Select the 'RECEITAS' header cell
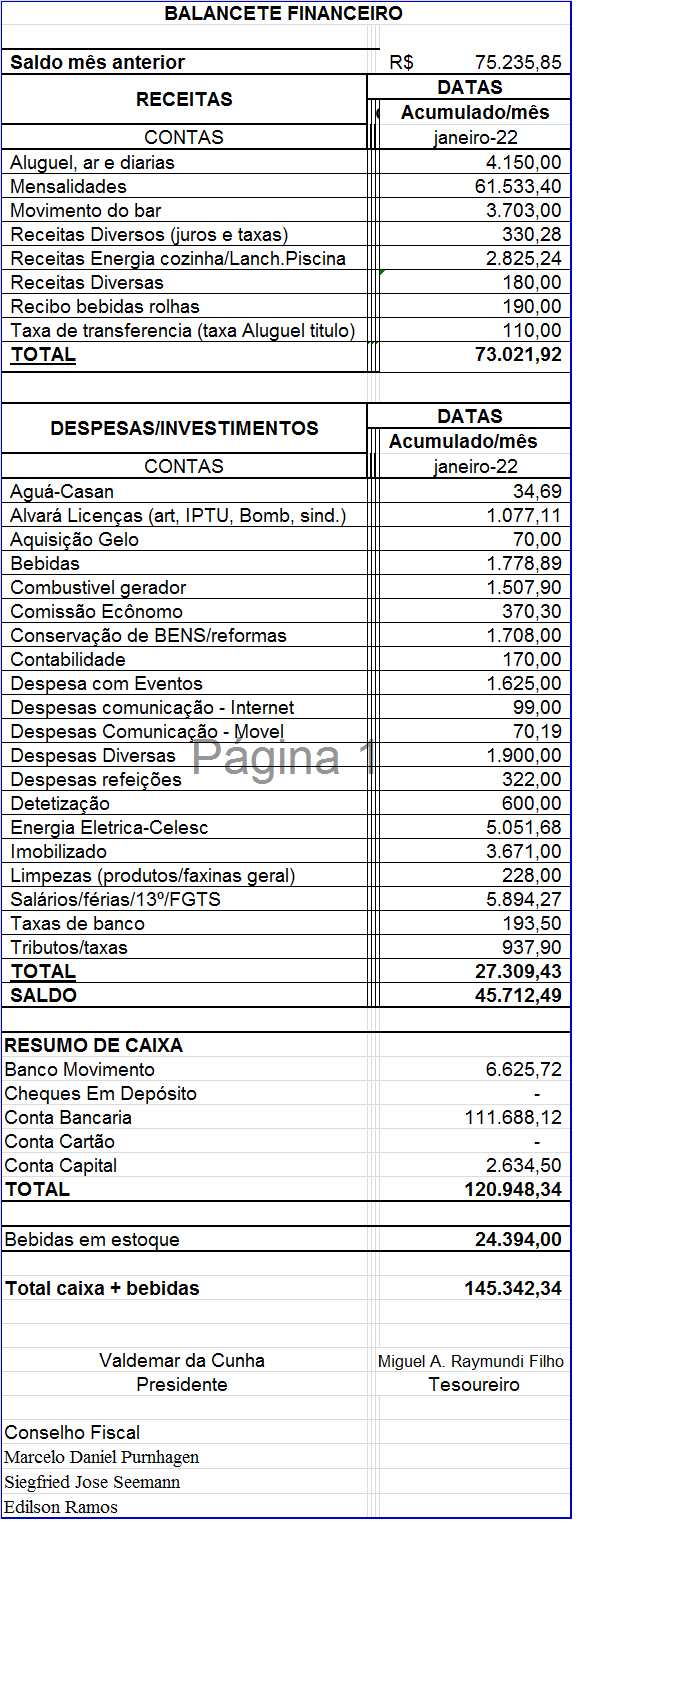Screen dimensions: 688x1687 (184, 99)
